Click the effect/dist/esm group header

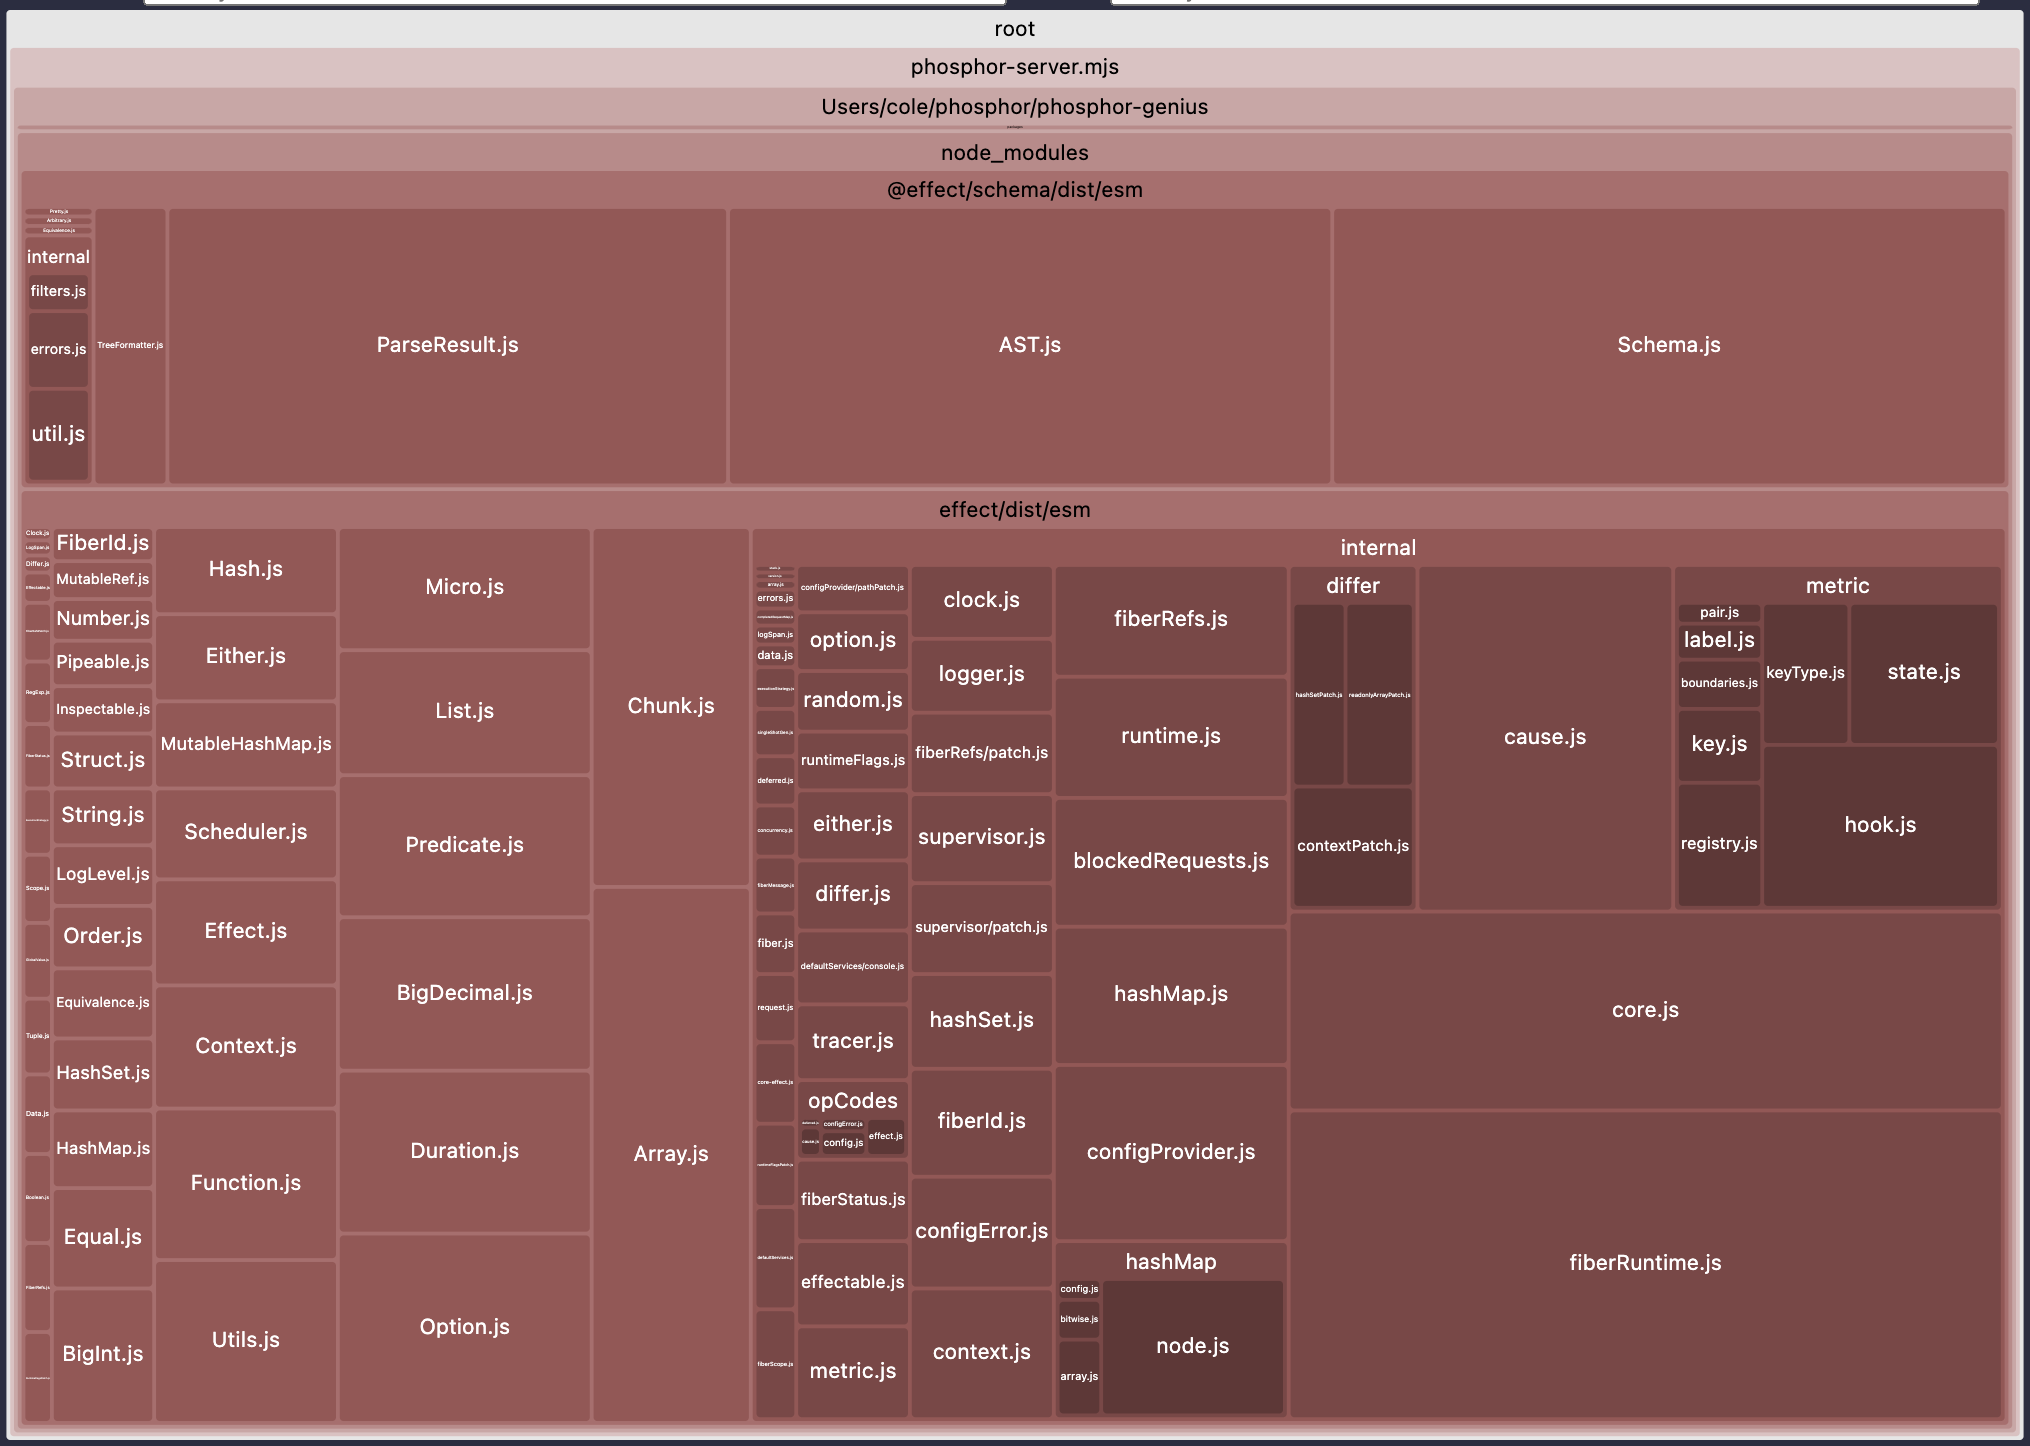tap(1014, 510)
